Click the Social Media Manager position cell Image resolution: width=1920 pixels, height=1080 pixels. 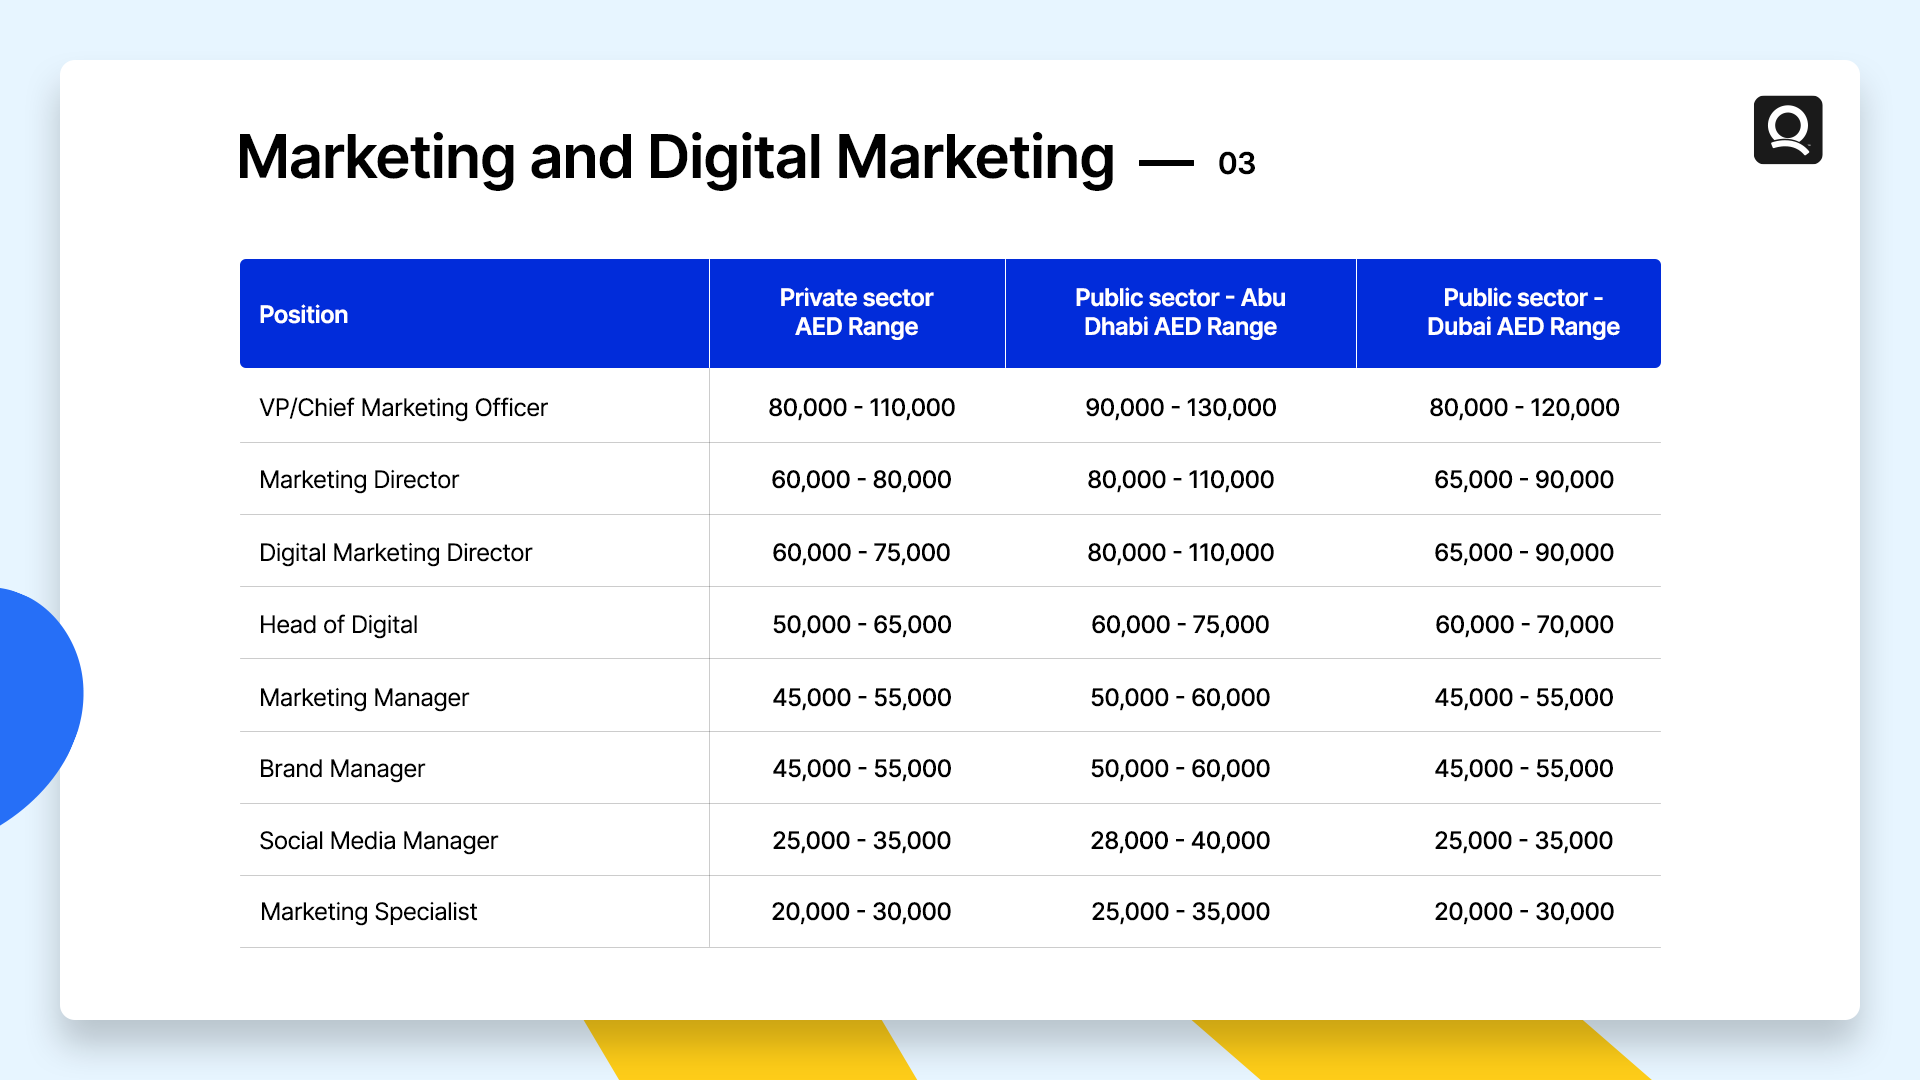coord(378,841)
